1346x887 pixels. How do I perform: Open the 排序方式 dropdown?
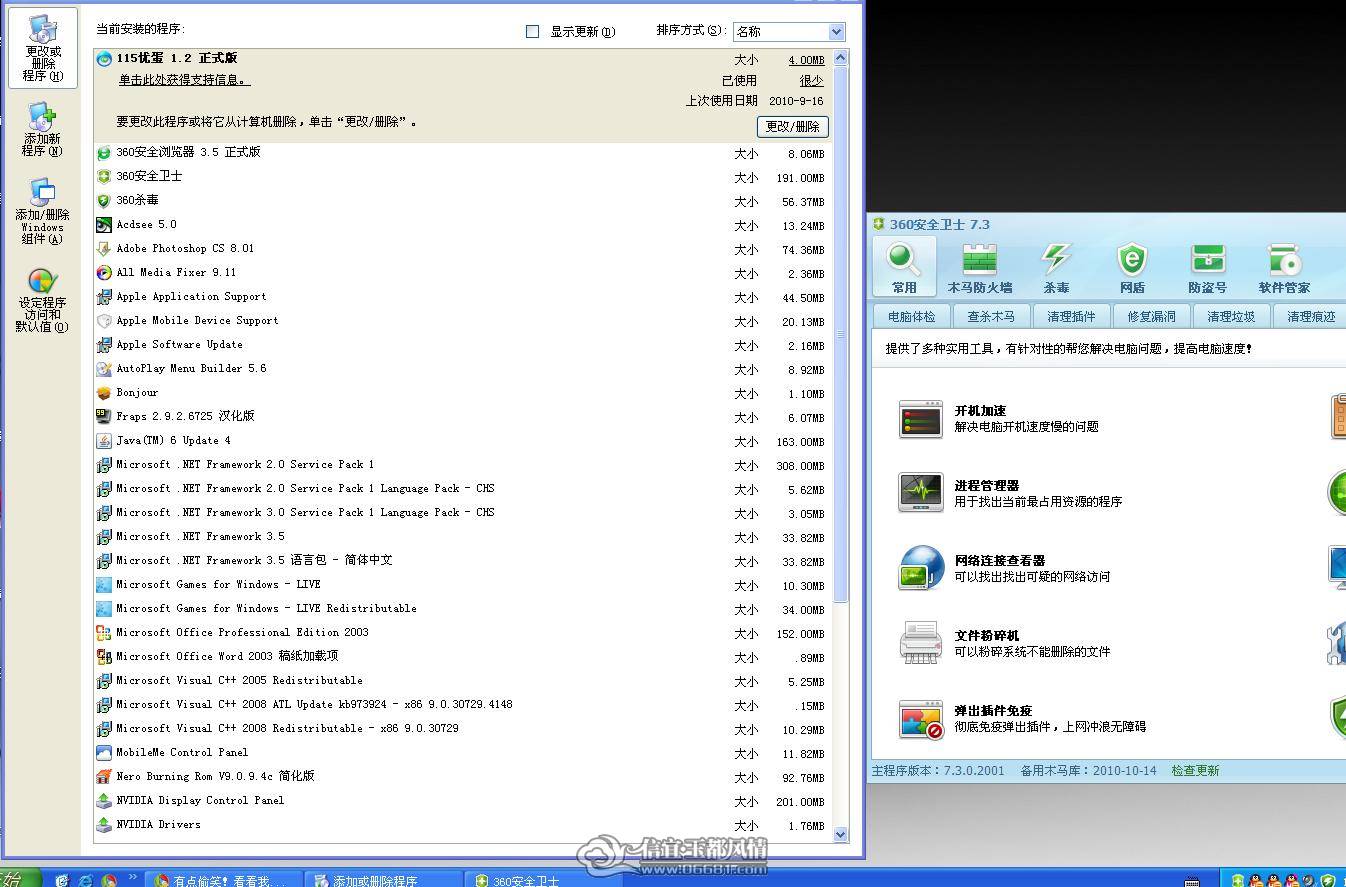789,32
